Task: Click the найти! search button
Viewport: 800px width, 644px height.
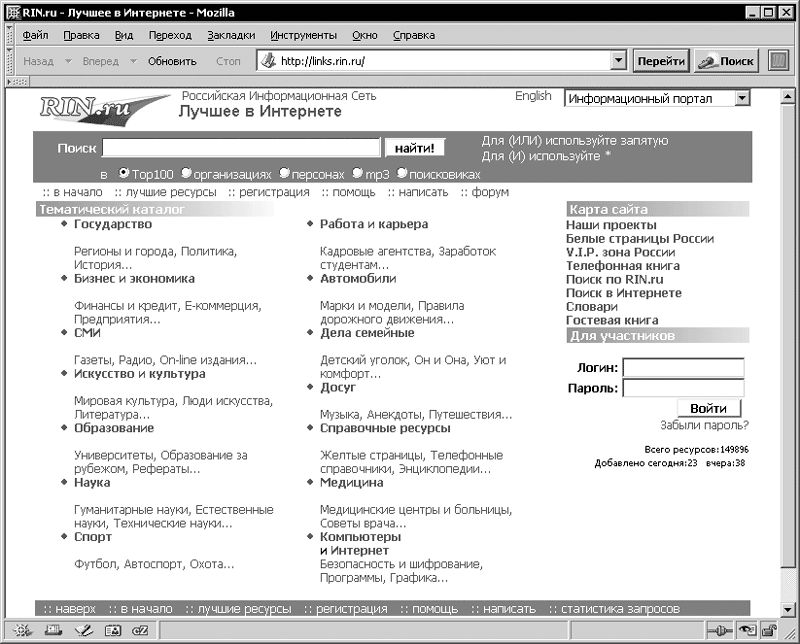Action: pyautogui.click(x=414, y=148)
